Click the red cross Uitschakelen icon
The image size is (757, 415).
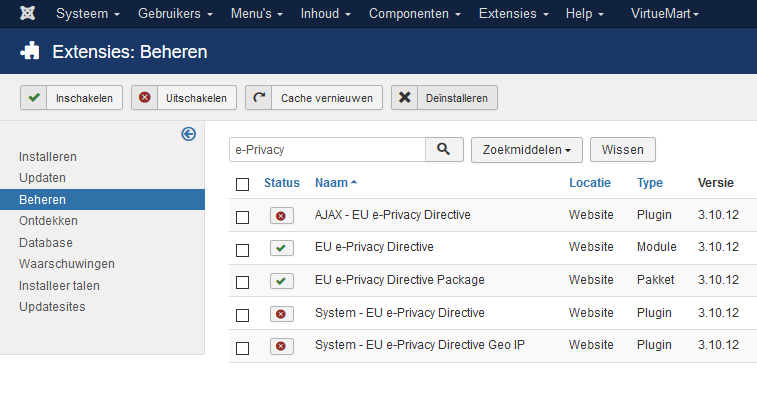(x=144, y=97)
